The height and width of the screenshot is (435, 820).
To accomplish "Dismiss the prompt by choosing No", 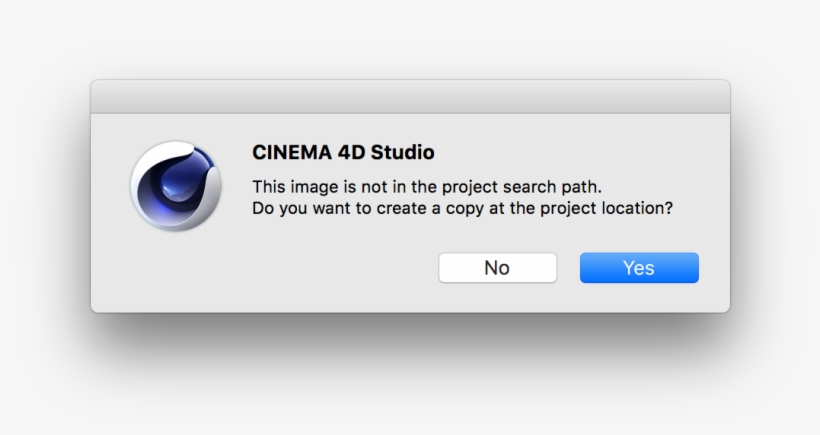I will 497,268.
